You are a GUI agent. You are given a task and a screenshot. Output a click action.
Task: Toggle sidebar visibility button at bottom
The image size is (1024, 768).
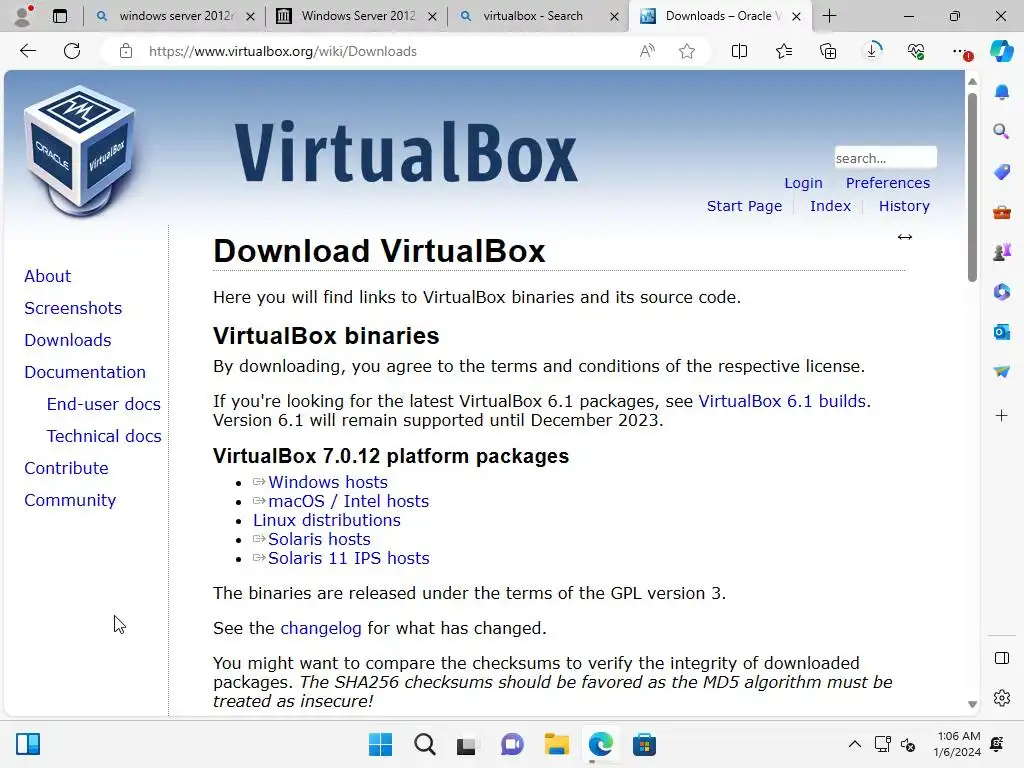tap(1002, 658)
